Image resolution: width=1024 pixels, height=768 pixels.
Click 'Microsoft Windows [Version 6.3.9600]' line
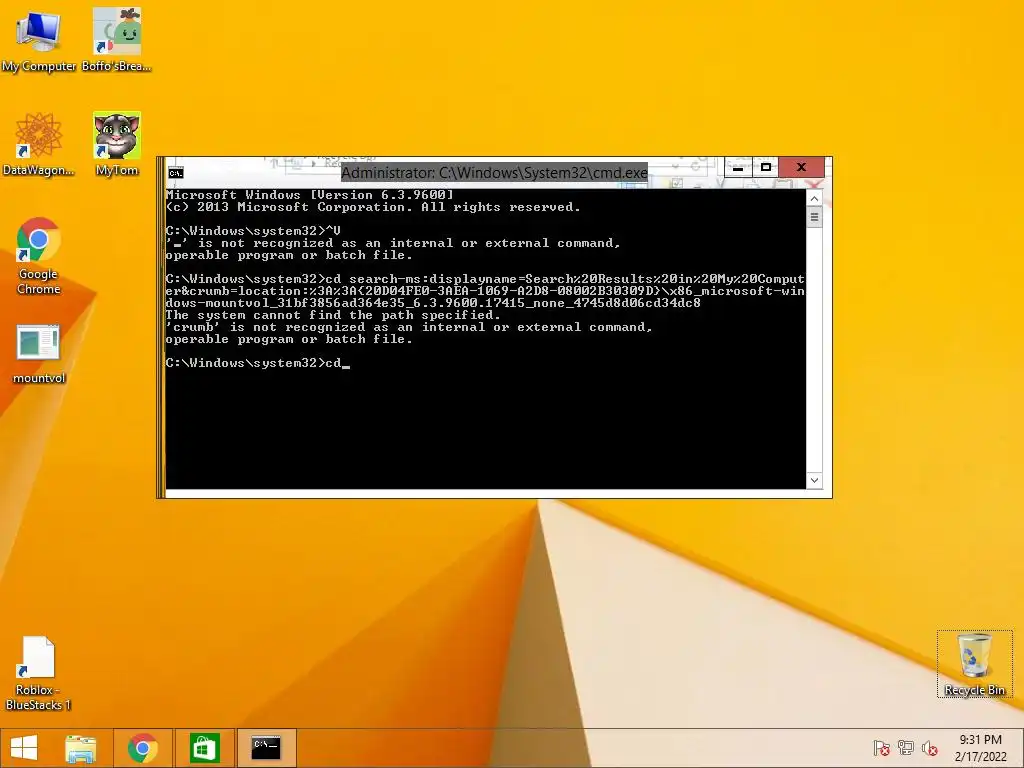point(310,195)
